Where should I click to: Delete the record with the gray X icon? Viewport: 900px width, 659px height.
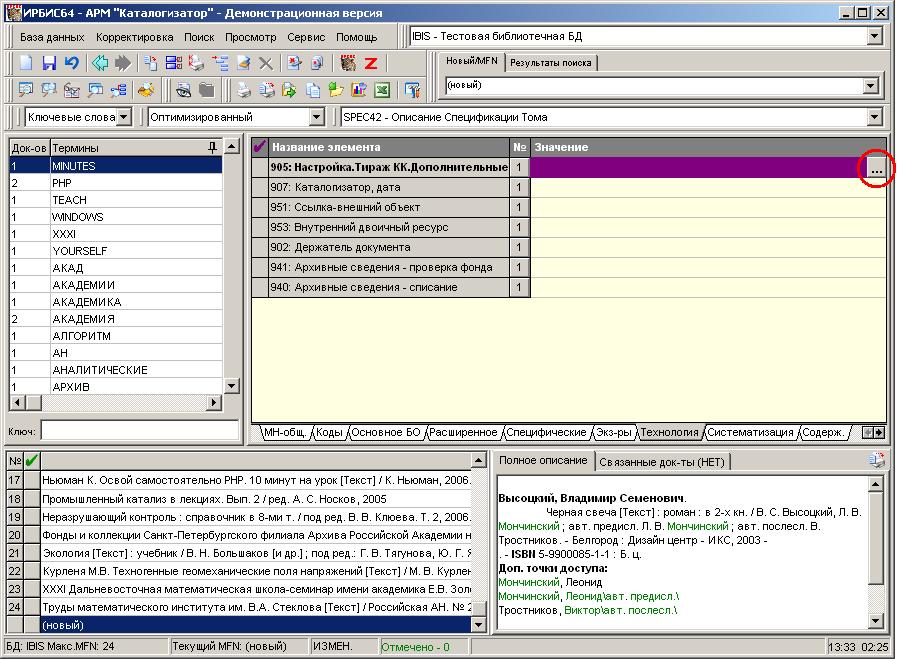[266, 63]
